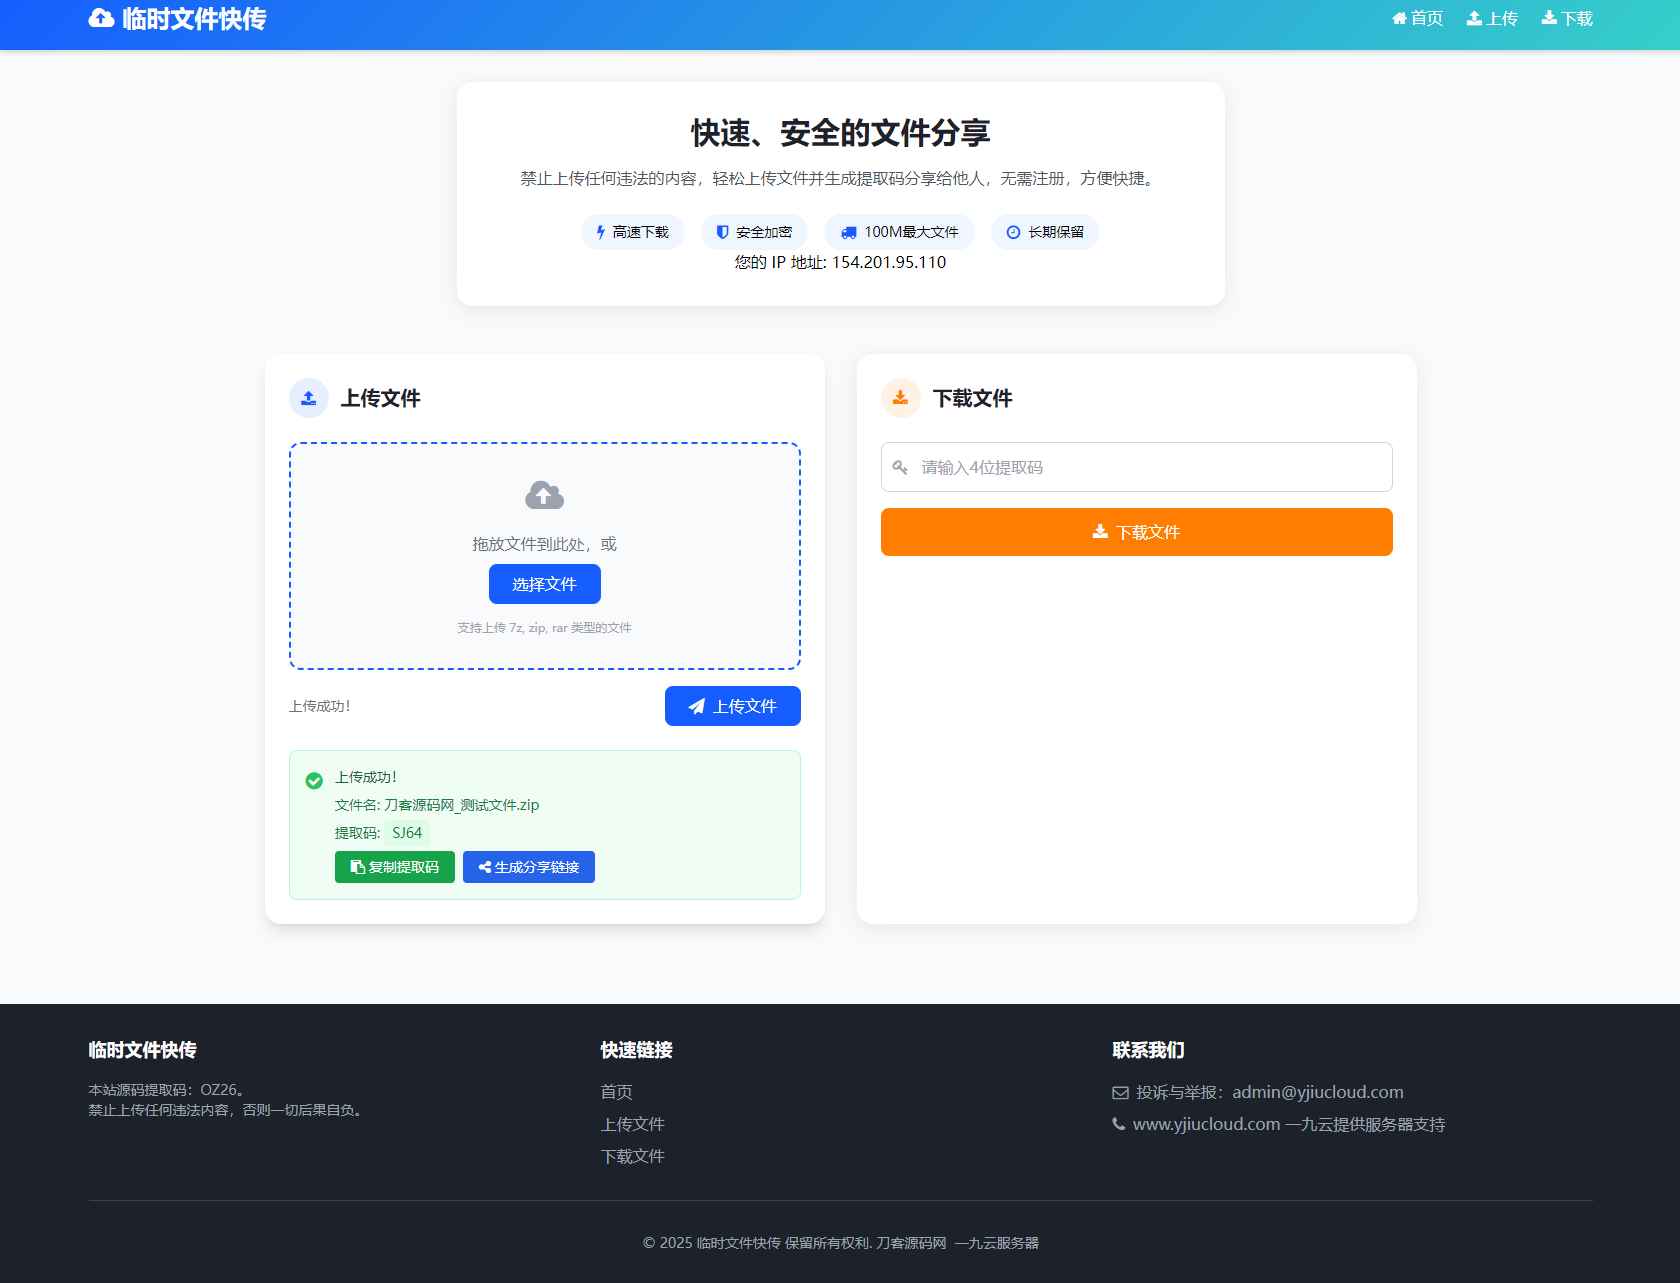Click the 上传文件 send button
The height and width of the screenshot is (1283, 1680).
(732, 705)
